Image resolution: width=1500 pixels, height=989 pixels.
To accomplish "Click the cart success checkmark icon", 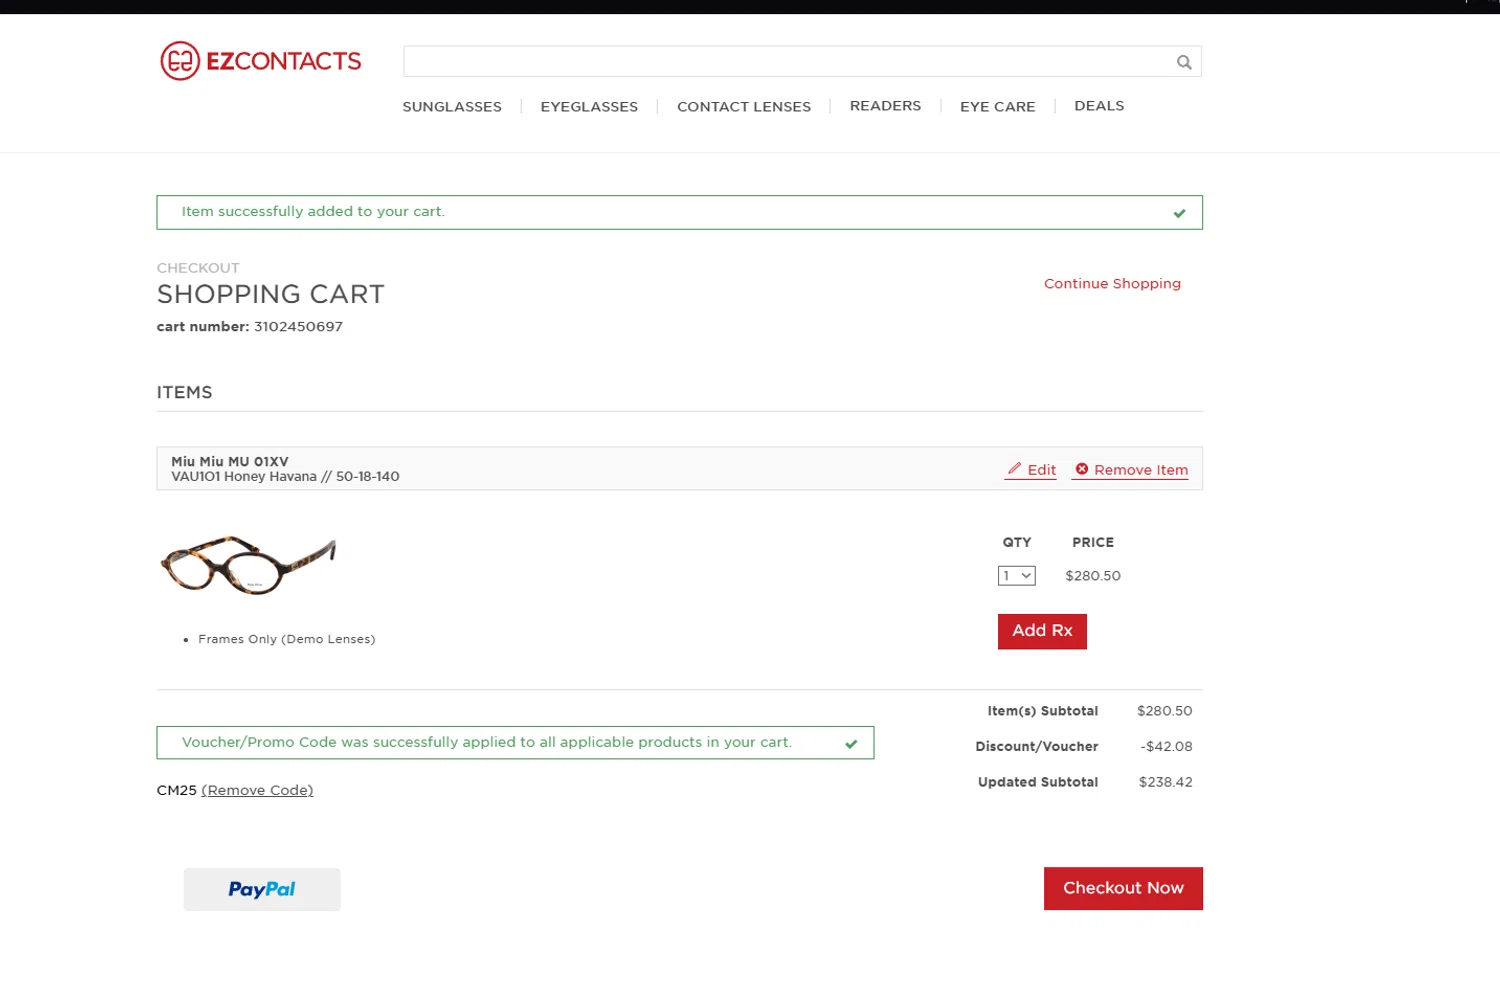I will tap(1179, 213).
